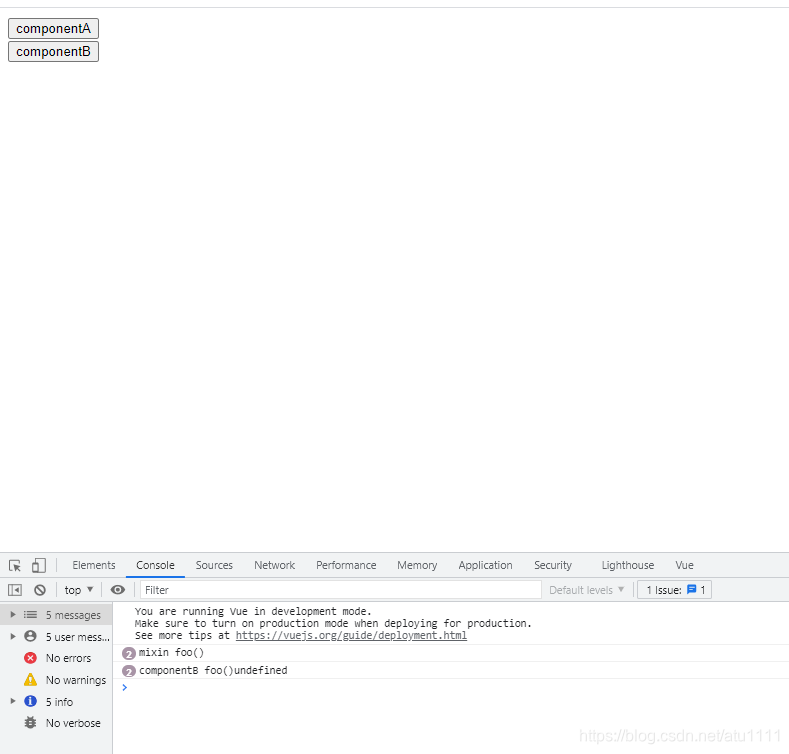Open the Sources tab
The width and height of the screenshot is (789, 754).
[x=214, y=565]
